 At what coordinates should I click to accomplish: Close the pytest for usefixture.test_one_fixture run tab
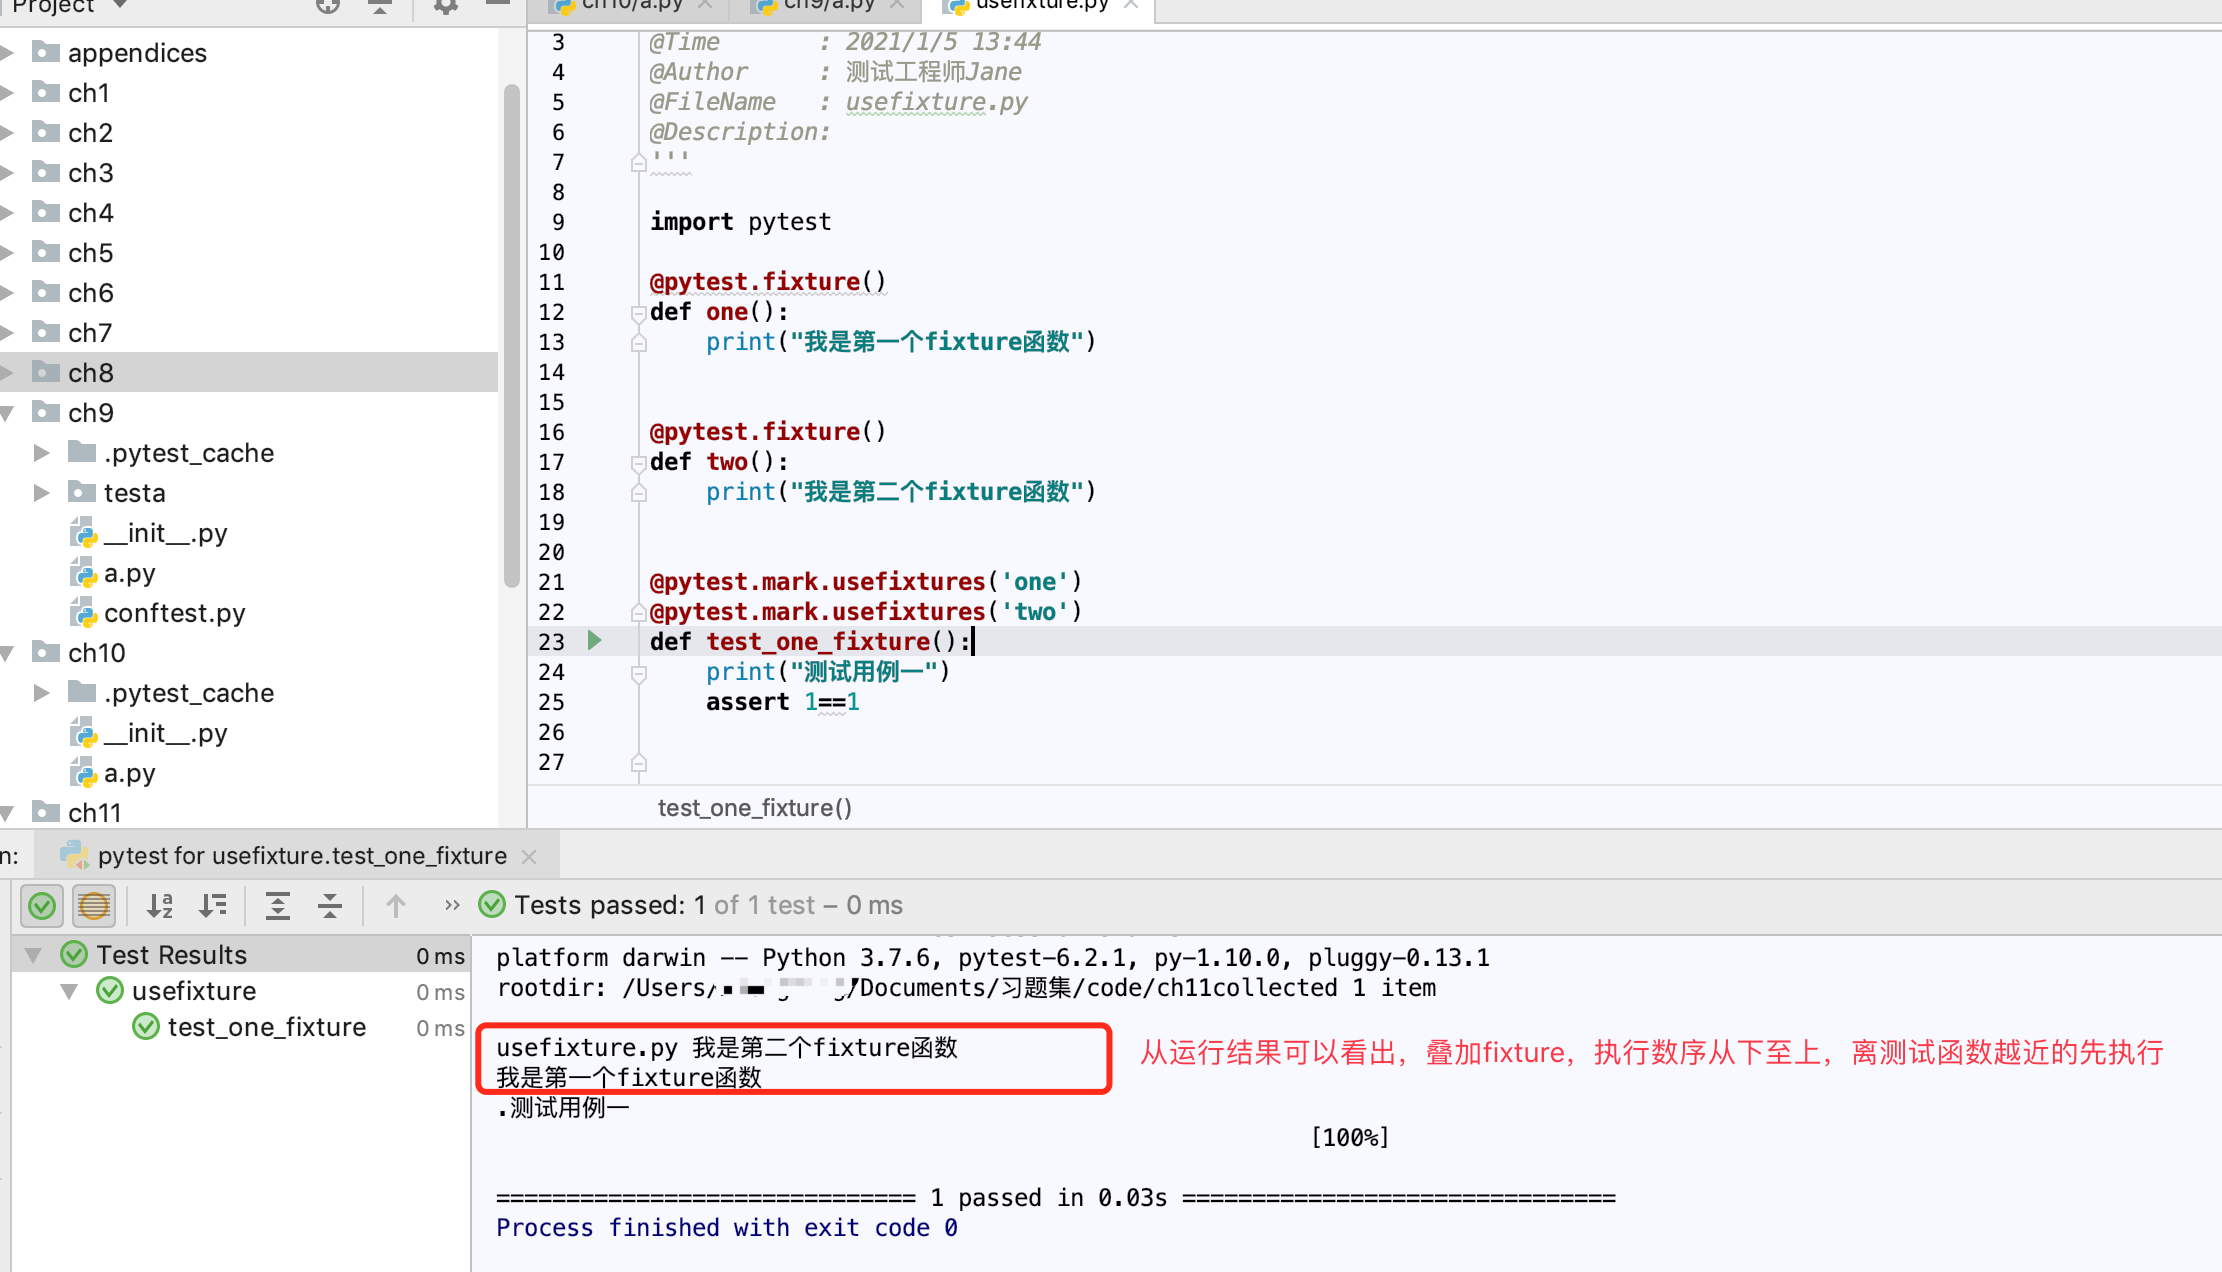click(529, 856)
